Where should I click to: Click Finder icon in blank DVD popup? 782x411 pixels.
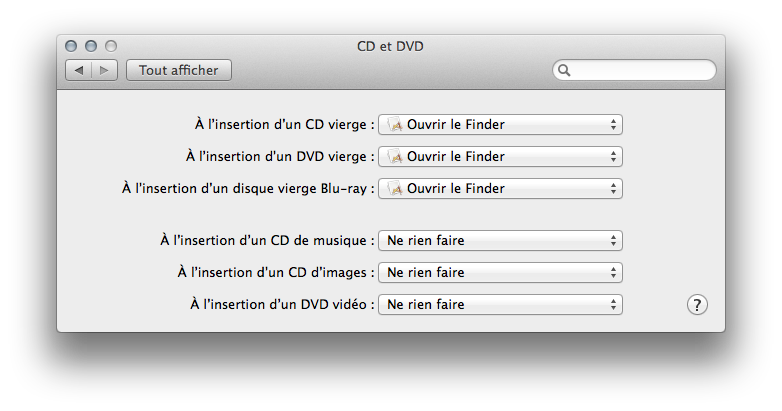tap(395, 157)
